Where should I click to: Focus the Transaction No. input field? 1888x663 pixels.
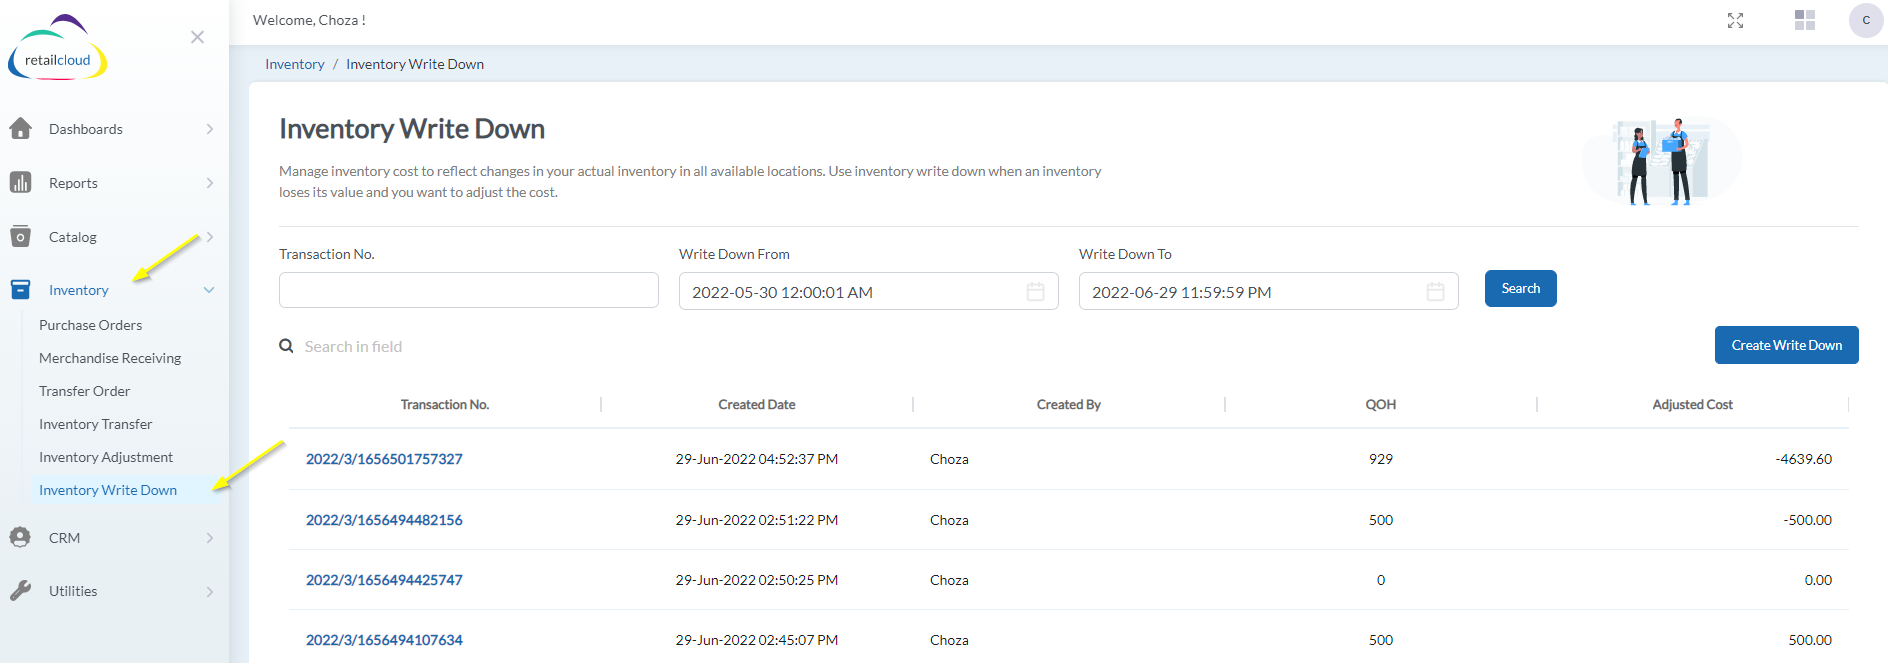click(x=468, y=290)
